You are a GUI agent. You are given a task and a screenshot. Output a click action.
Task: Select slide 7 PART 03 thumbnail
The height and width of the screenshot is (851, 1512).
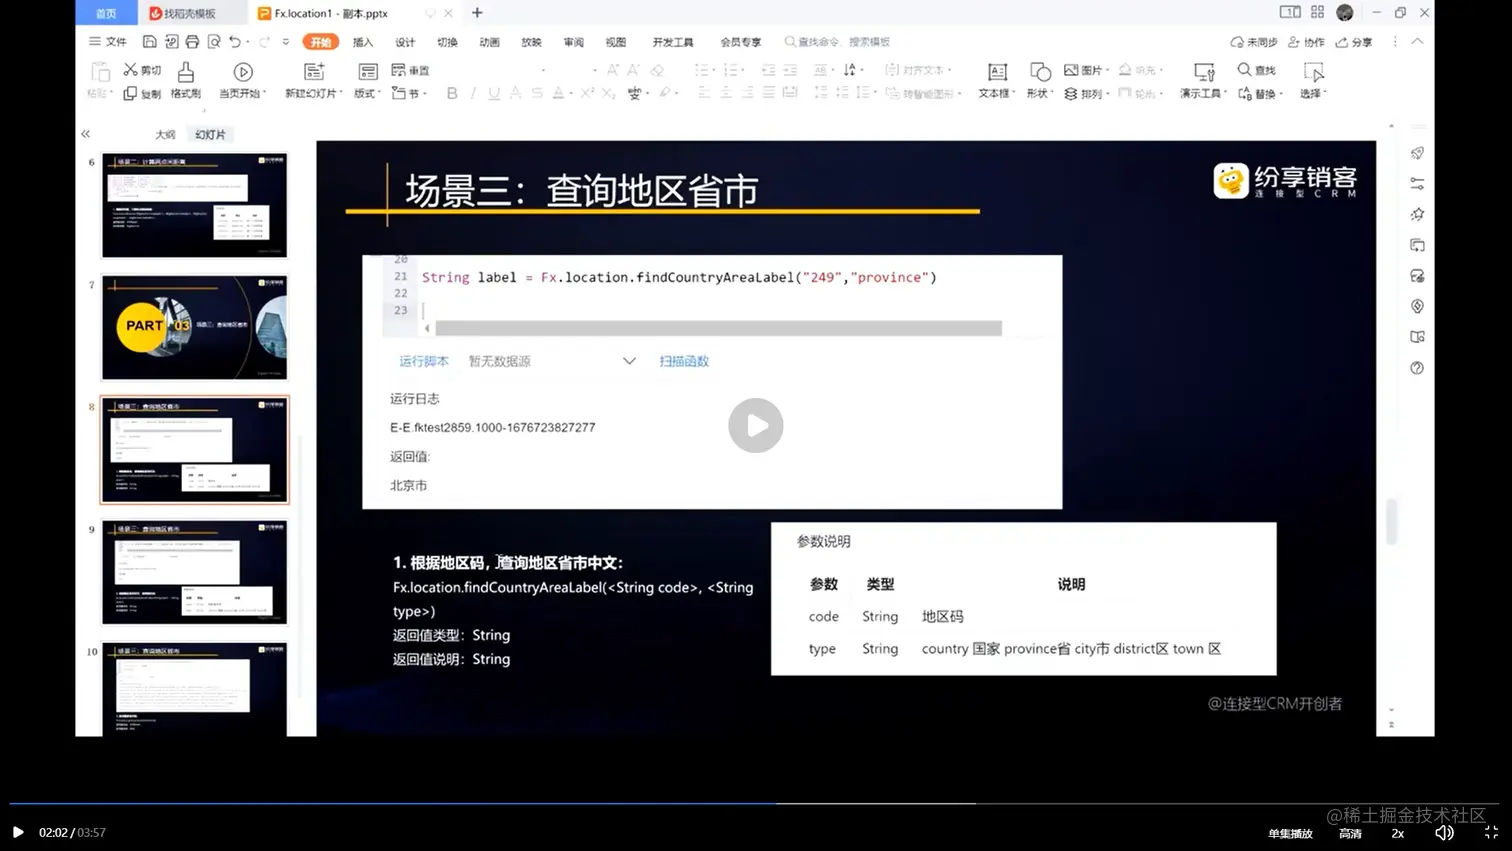194,328
